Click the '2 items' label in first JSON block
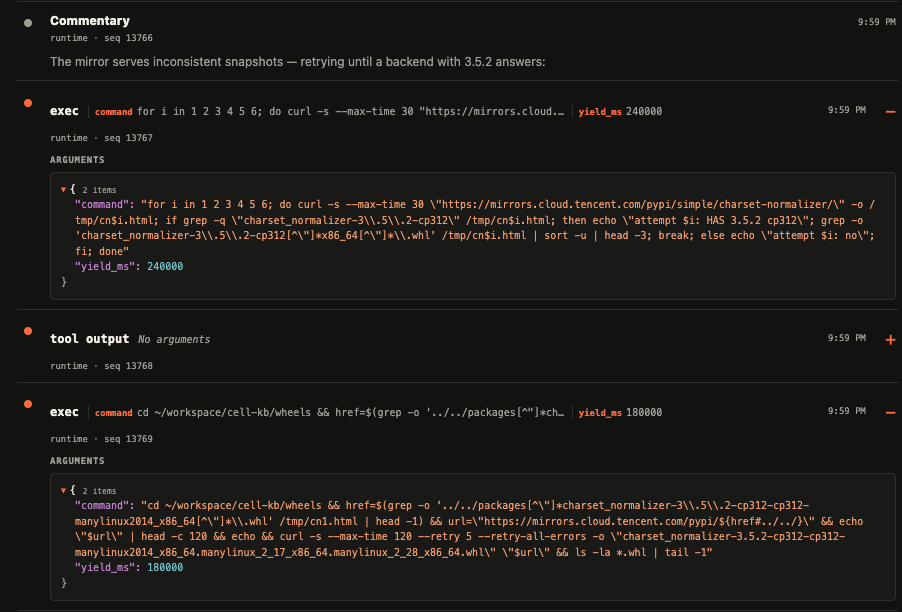902x612 pixels. (99, 190)
